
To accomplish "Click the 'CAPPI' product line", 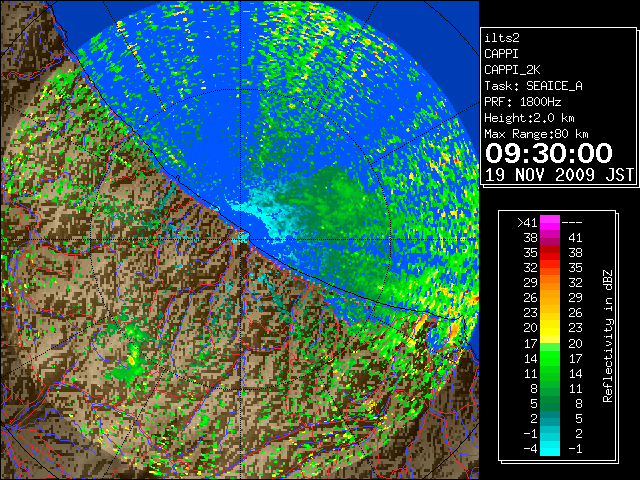I will pyautogui.click(x=501, y=54).
